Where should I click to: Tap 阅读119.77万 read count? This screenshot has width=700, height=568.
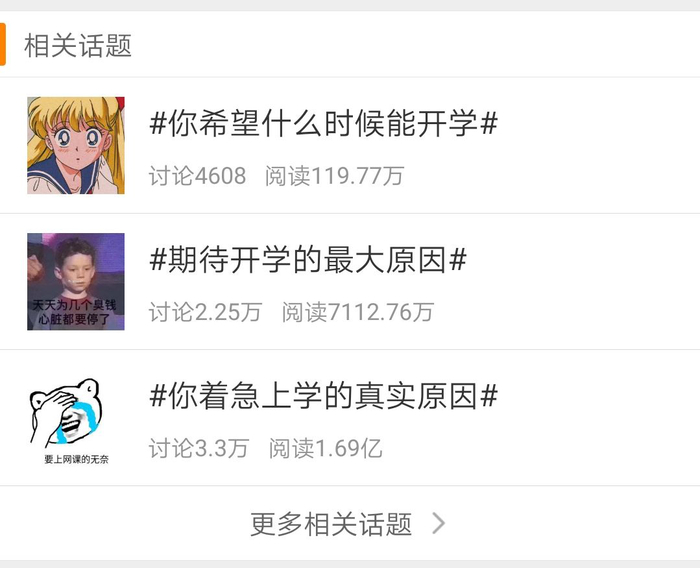(335, 176)
